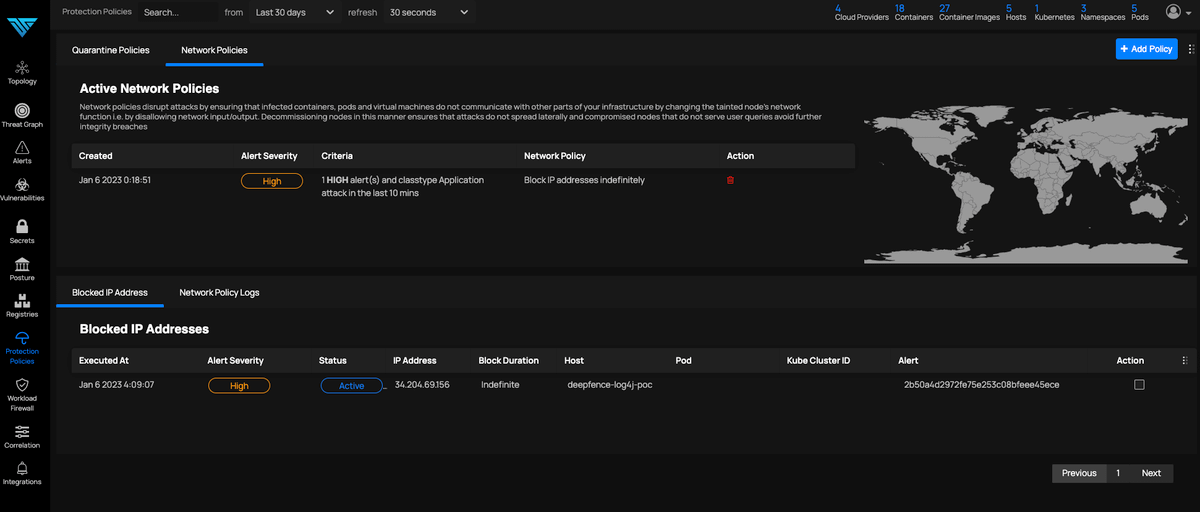This screenshot has height=512, width=1200.
Task: Click the Add Policy button
Action: 1146,49
